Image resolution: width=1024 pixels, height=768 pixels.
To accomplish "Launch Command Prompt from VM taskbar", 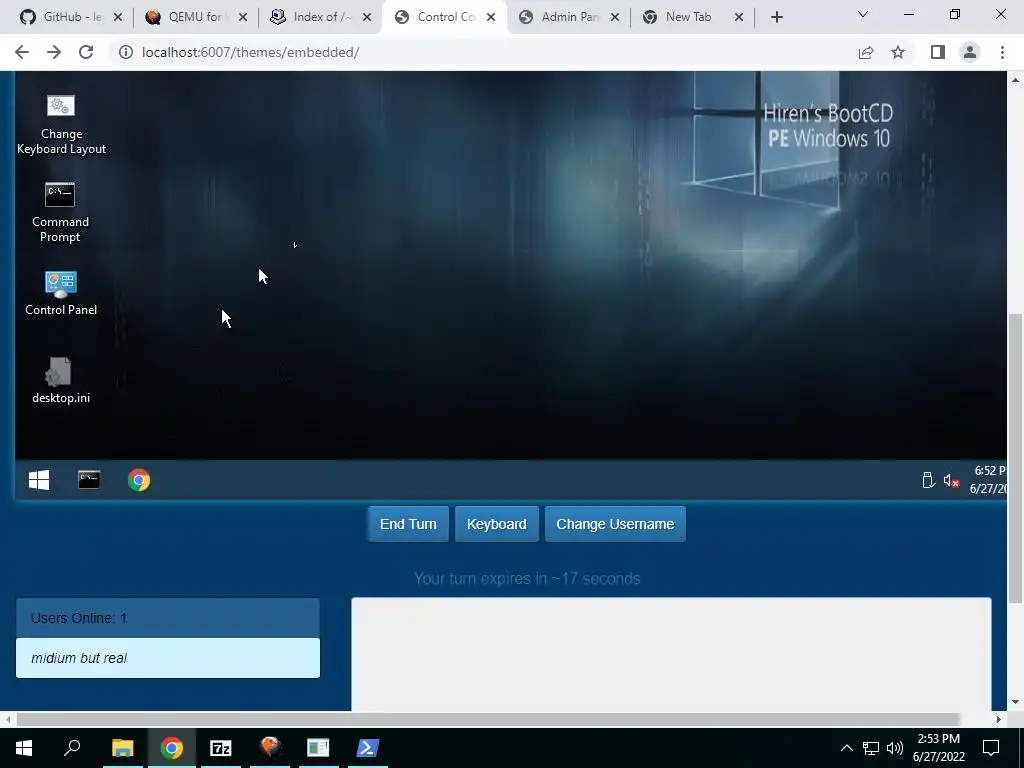I will pos(89,480).
